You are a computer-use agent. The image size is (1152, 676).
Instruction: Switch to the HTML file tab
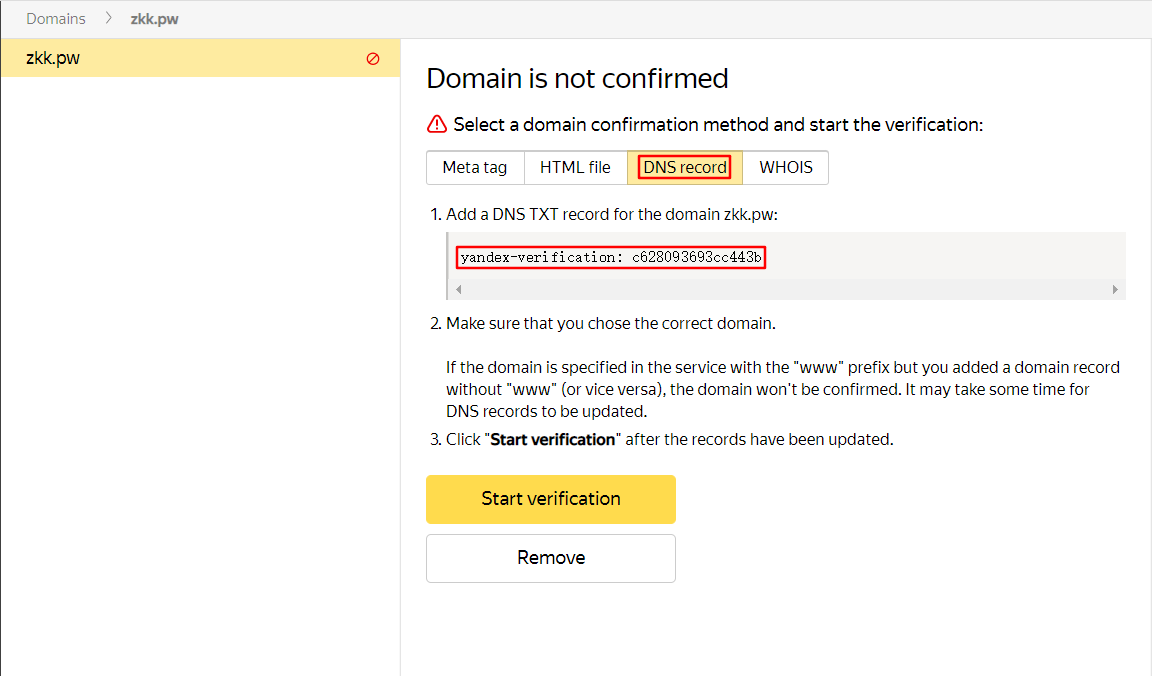[575, 168]
